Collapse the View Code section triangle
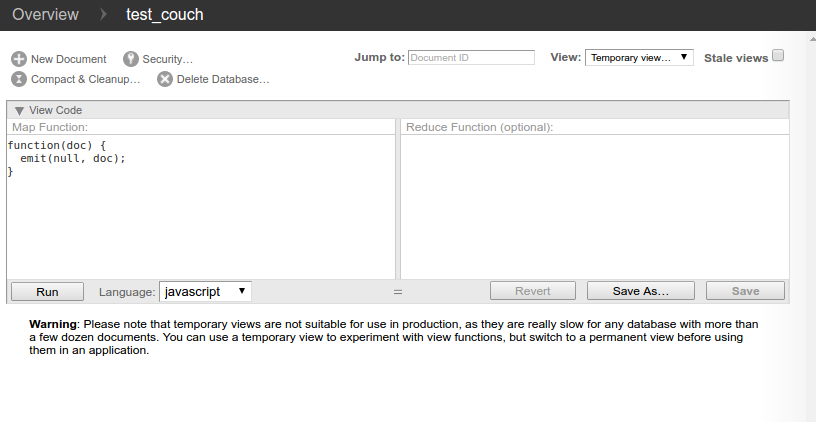816x422 pixels. click(19, 110)
